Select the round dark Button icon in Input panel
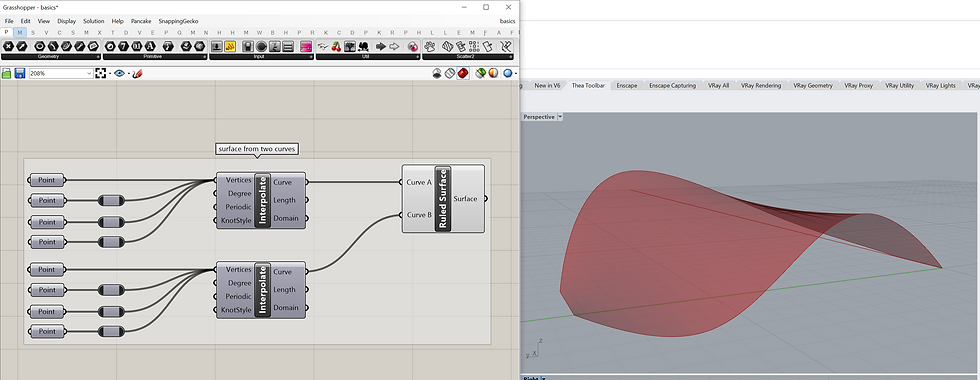 point(261,46)
